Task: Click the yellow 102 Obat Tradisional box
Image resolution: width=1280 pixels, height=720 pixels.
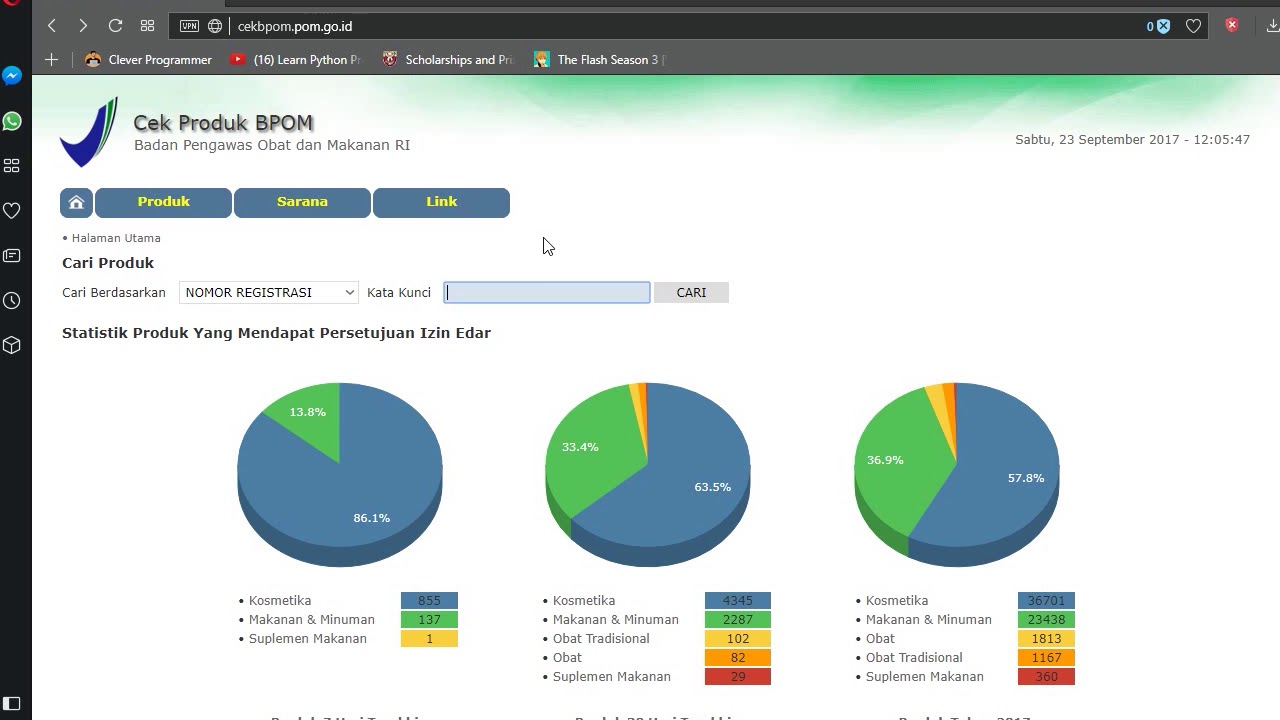Action: tap(738, 639)
